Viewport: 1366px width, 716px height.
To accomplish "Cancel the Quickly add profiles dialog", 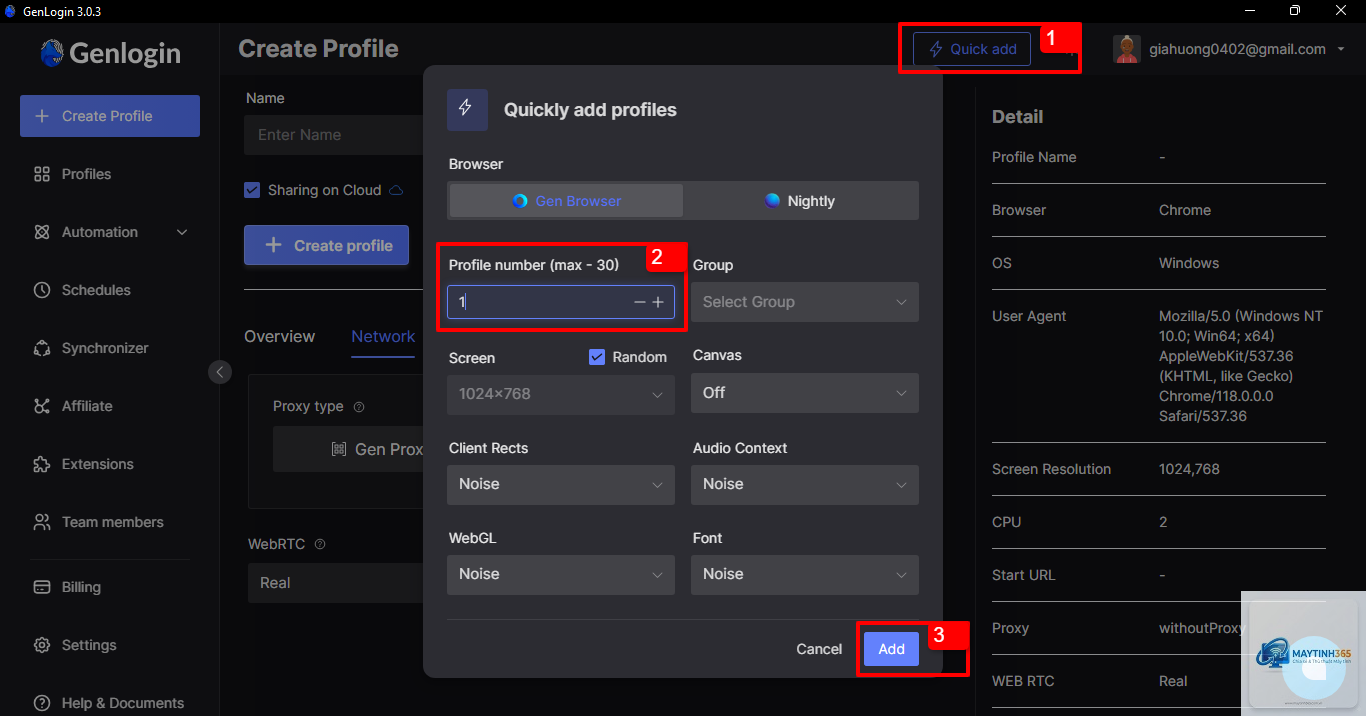I will tap(819, 649).
